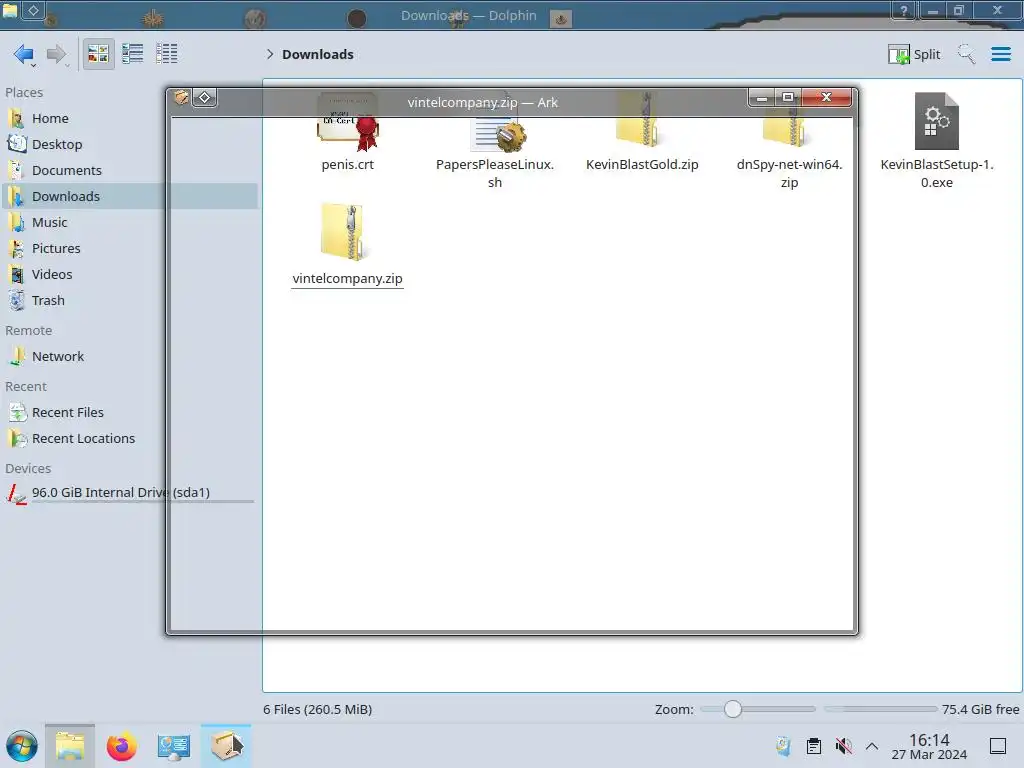Click the show desktop button
Viewport: 1024px width, 768px height.
998,746
